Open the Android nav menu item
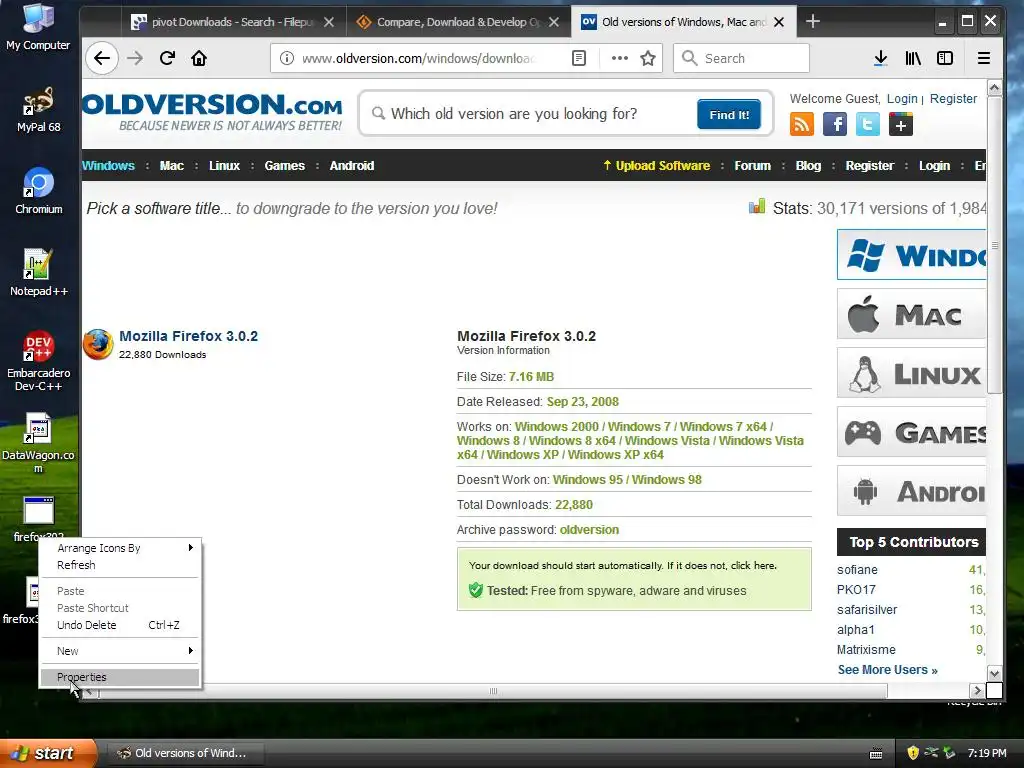The width and height of the screenshot is (1024, 768). coord(352,166)
